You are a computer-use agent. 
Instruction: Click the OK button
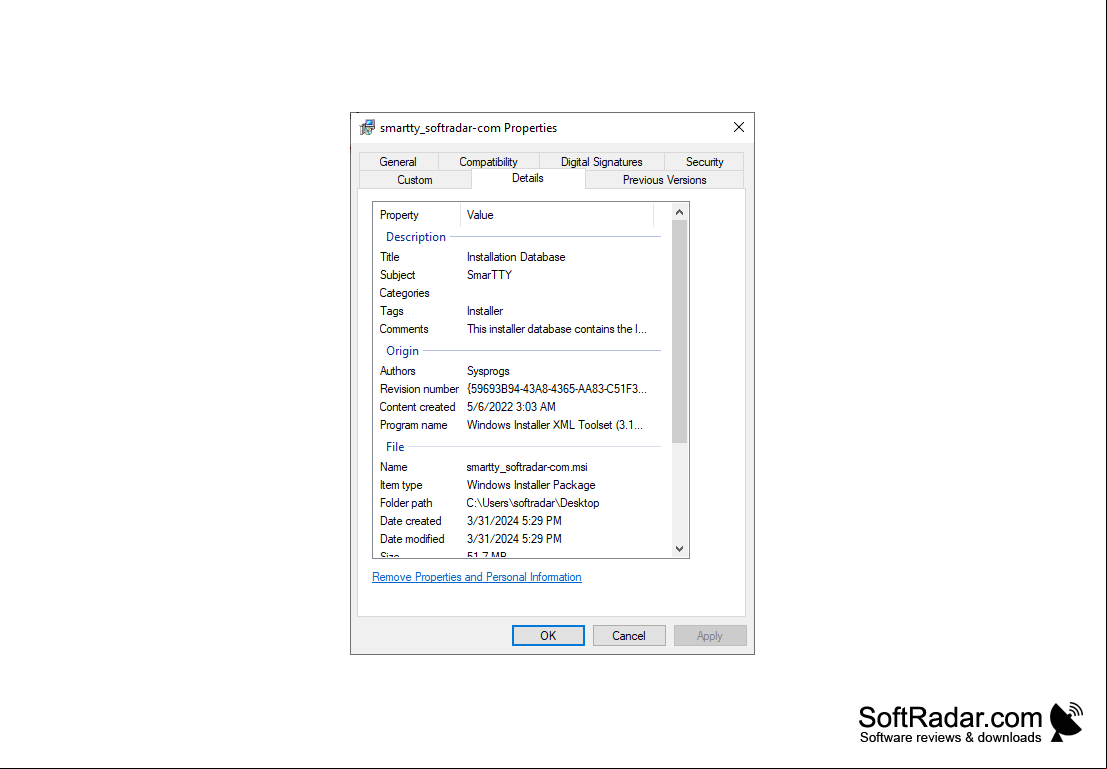[548, 636]
